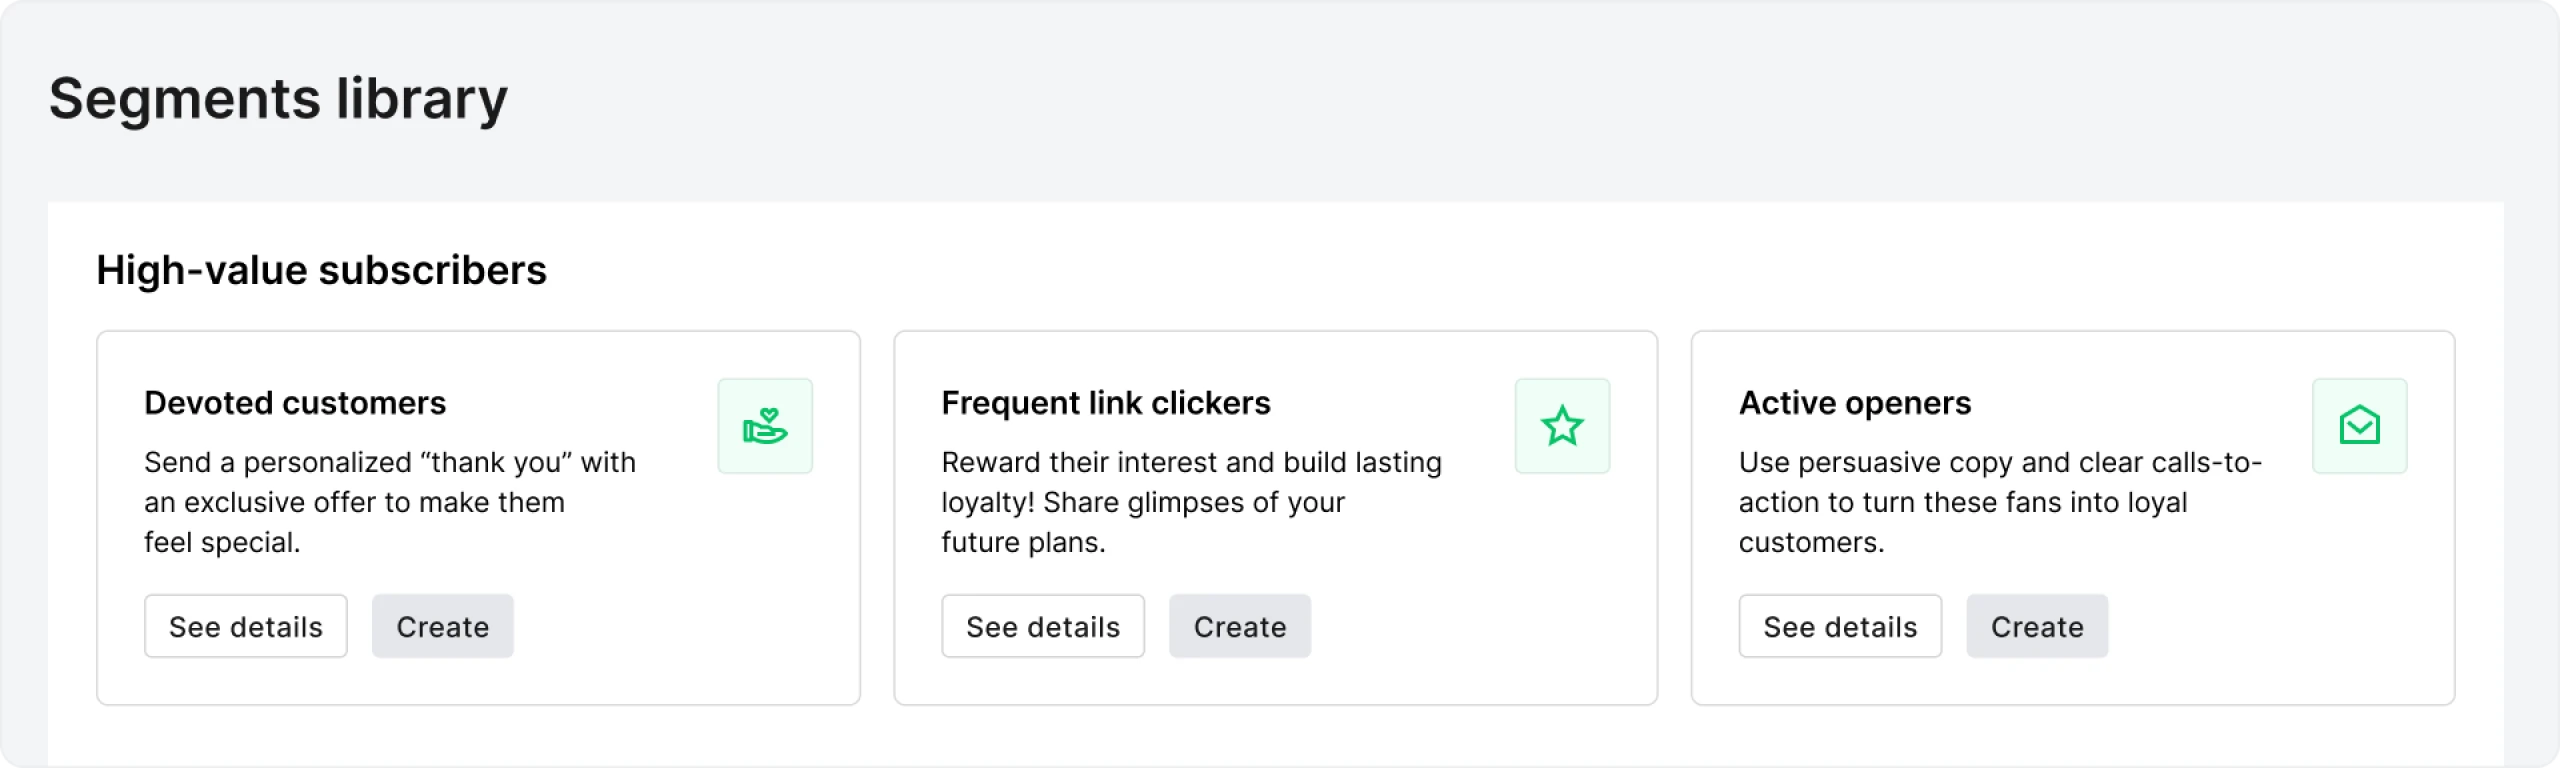Open See details for Active openers
This screenshot has width=2560, height=768.
point(1840,627)
